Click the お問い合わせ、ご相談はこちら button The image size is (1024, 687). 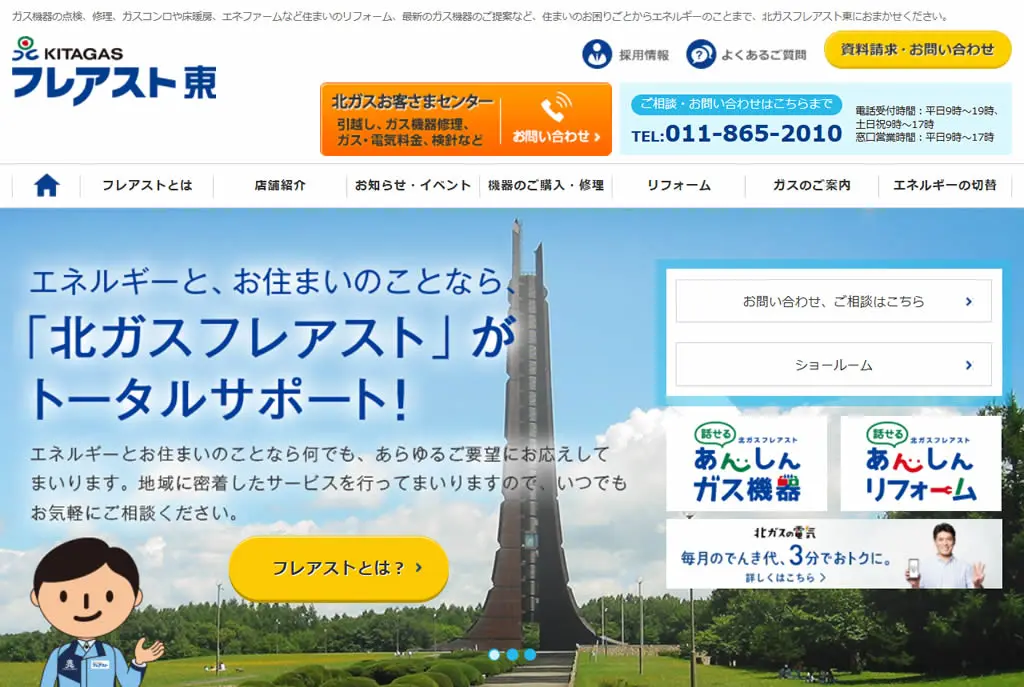click(833, 301)
